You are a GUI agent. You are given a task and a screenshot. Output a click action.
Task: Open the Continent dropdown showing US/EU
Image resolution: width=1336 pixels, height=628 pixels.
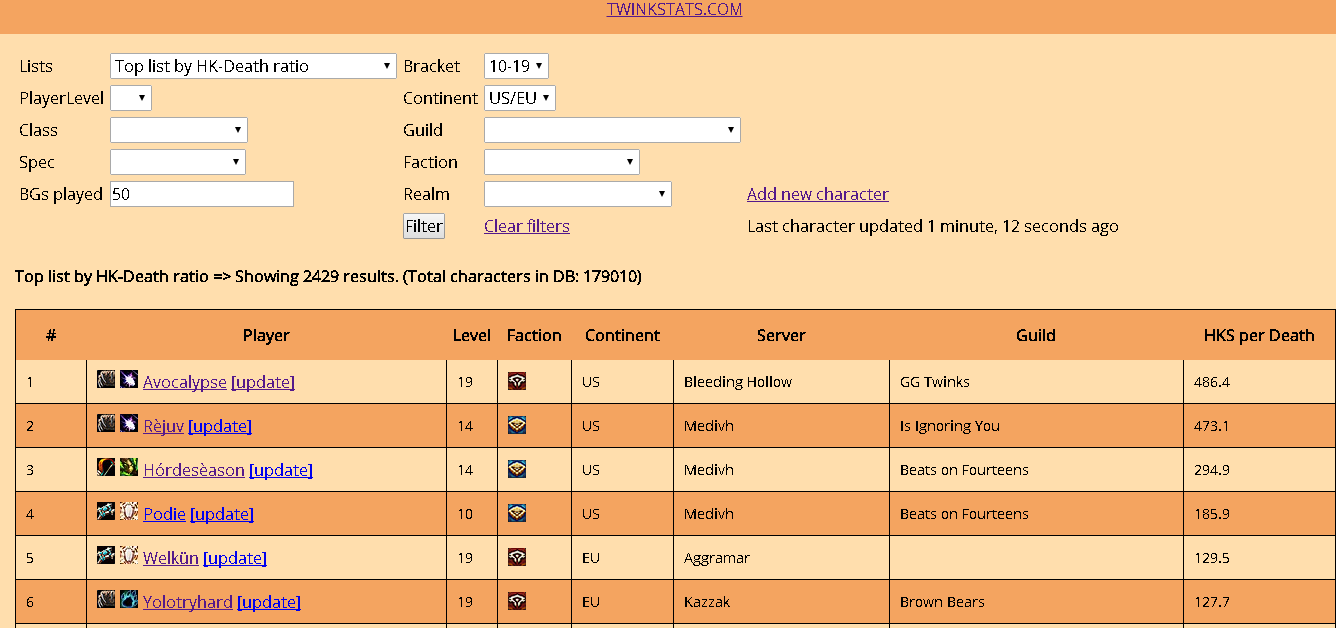point(519,98)
